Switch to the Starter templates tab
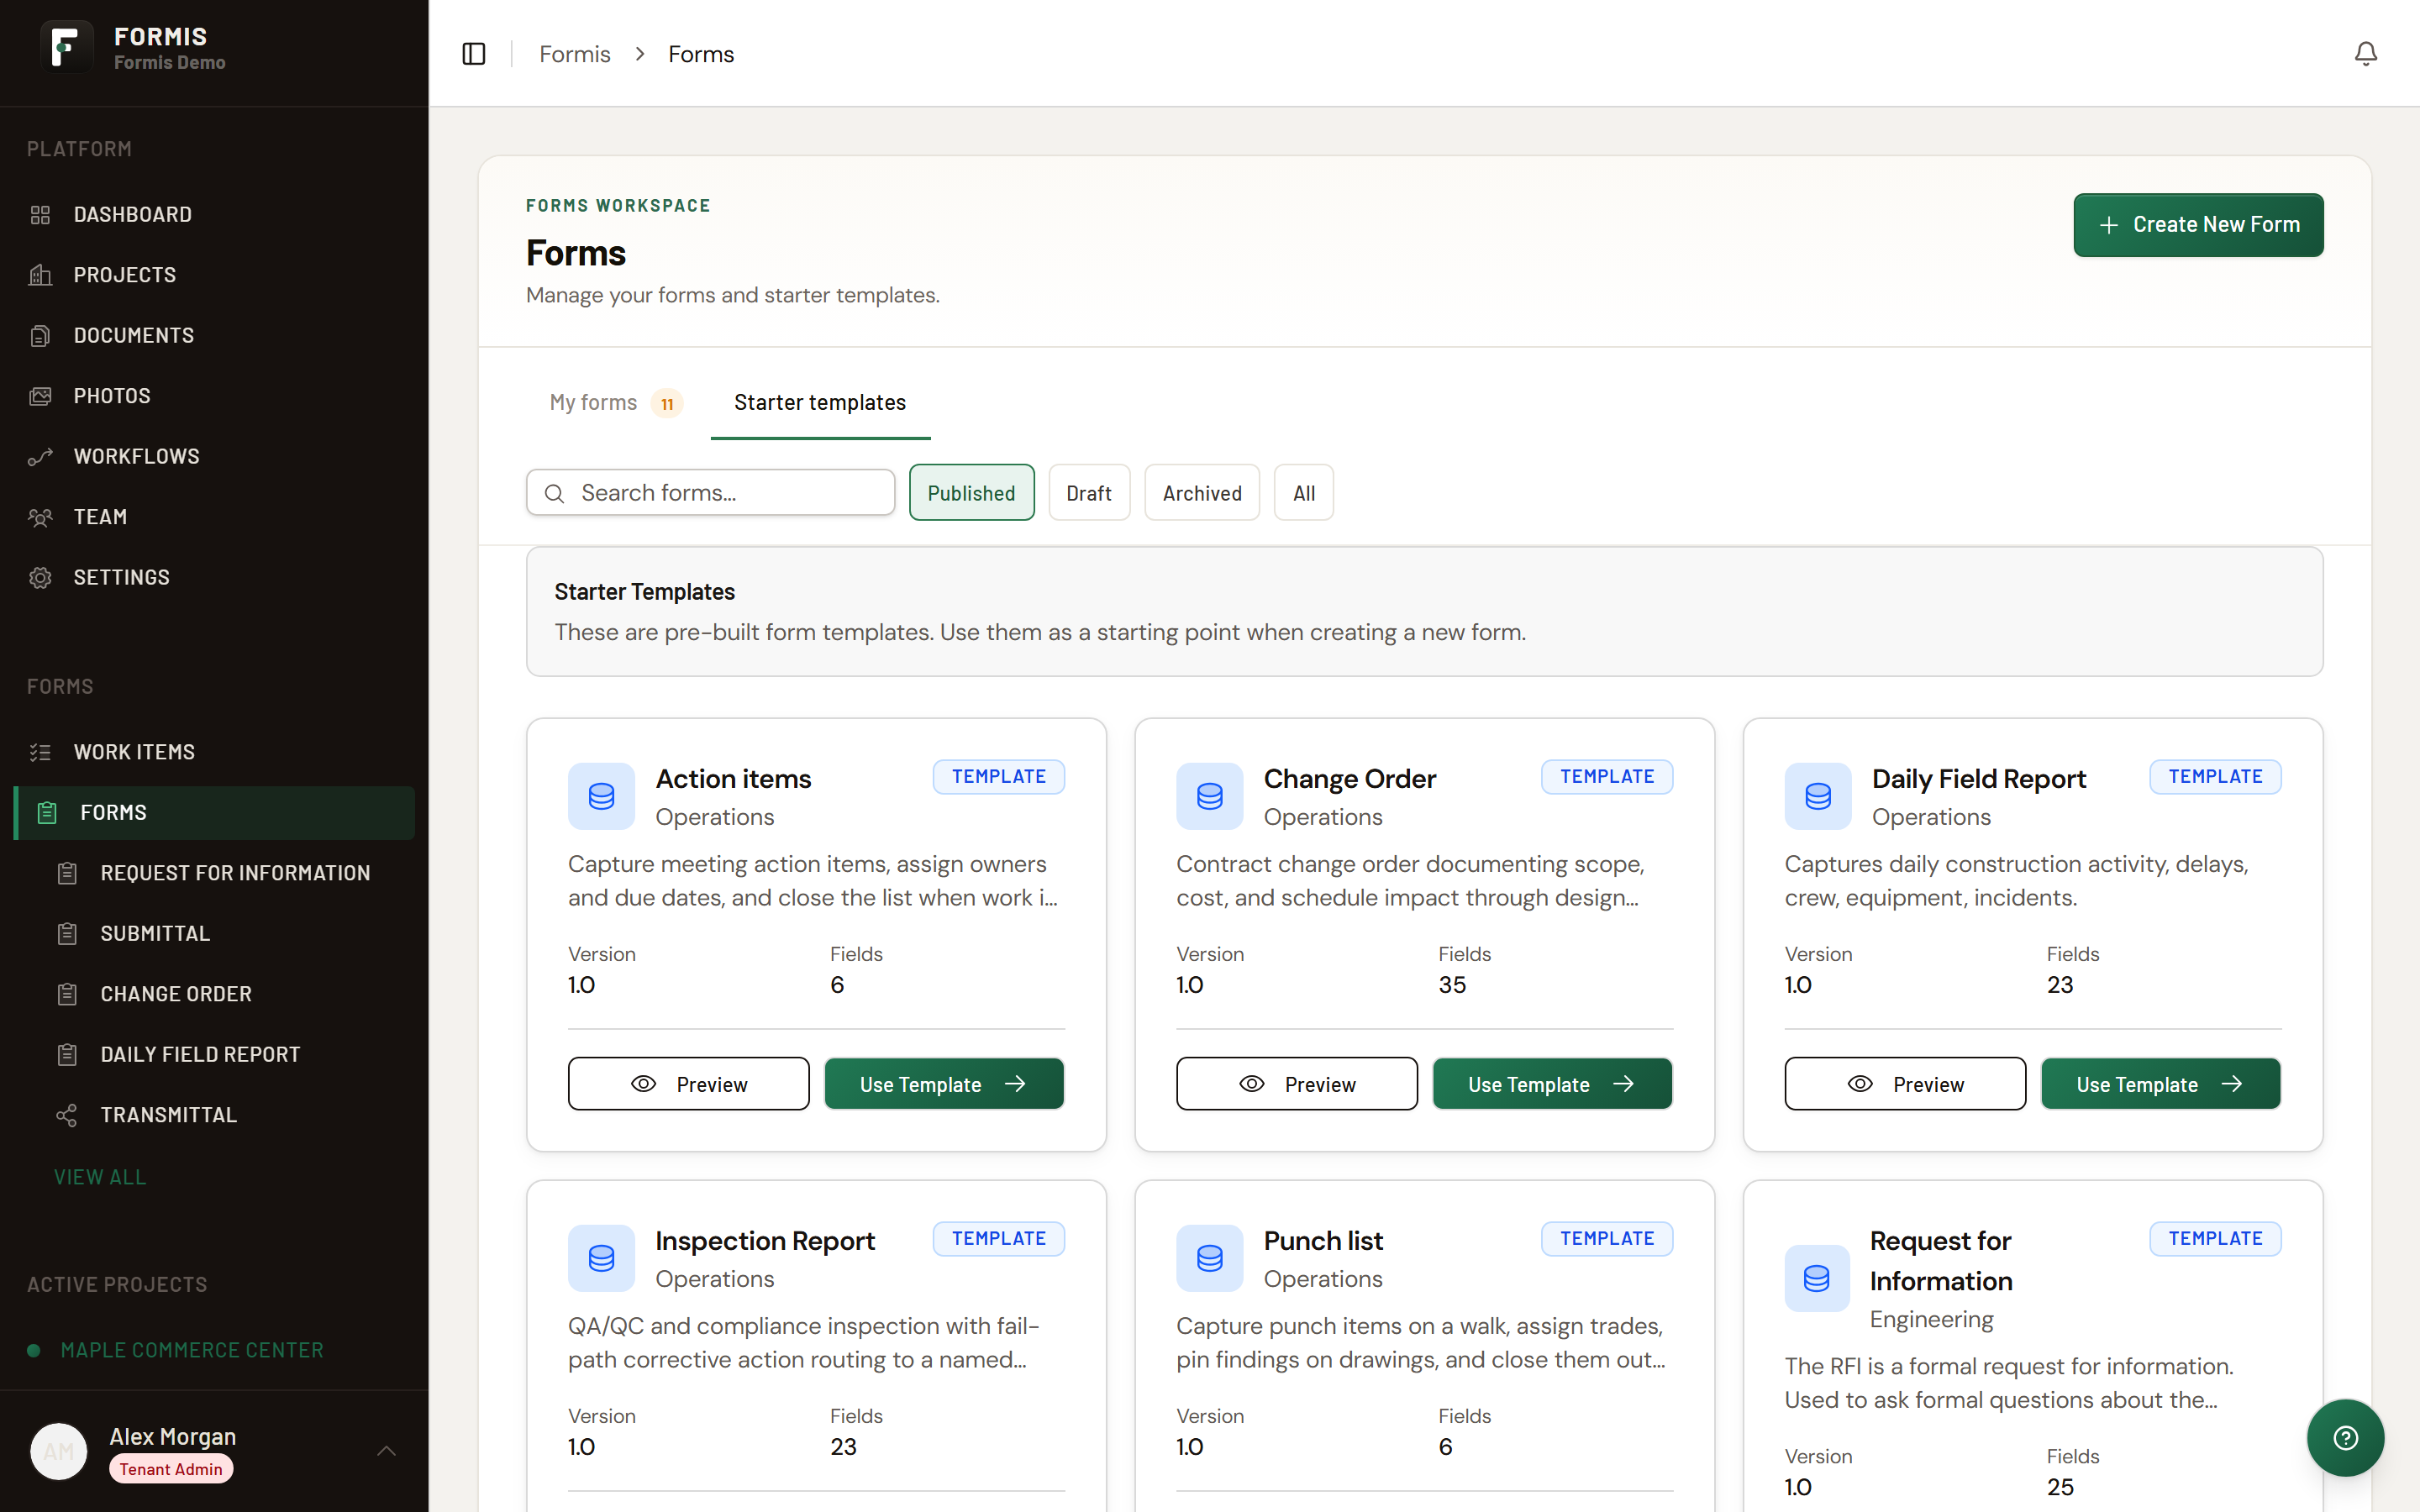This screenshot has height=1512, width=2420. (x=820, y=403)
